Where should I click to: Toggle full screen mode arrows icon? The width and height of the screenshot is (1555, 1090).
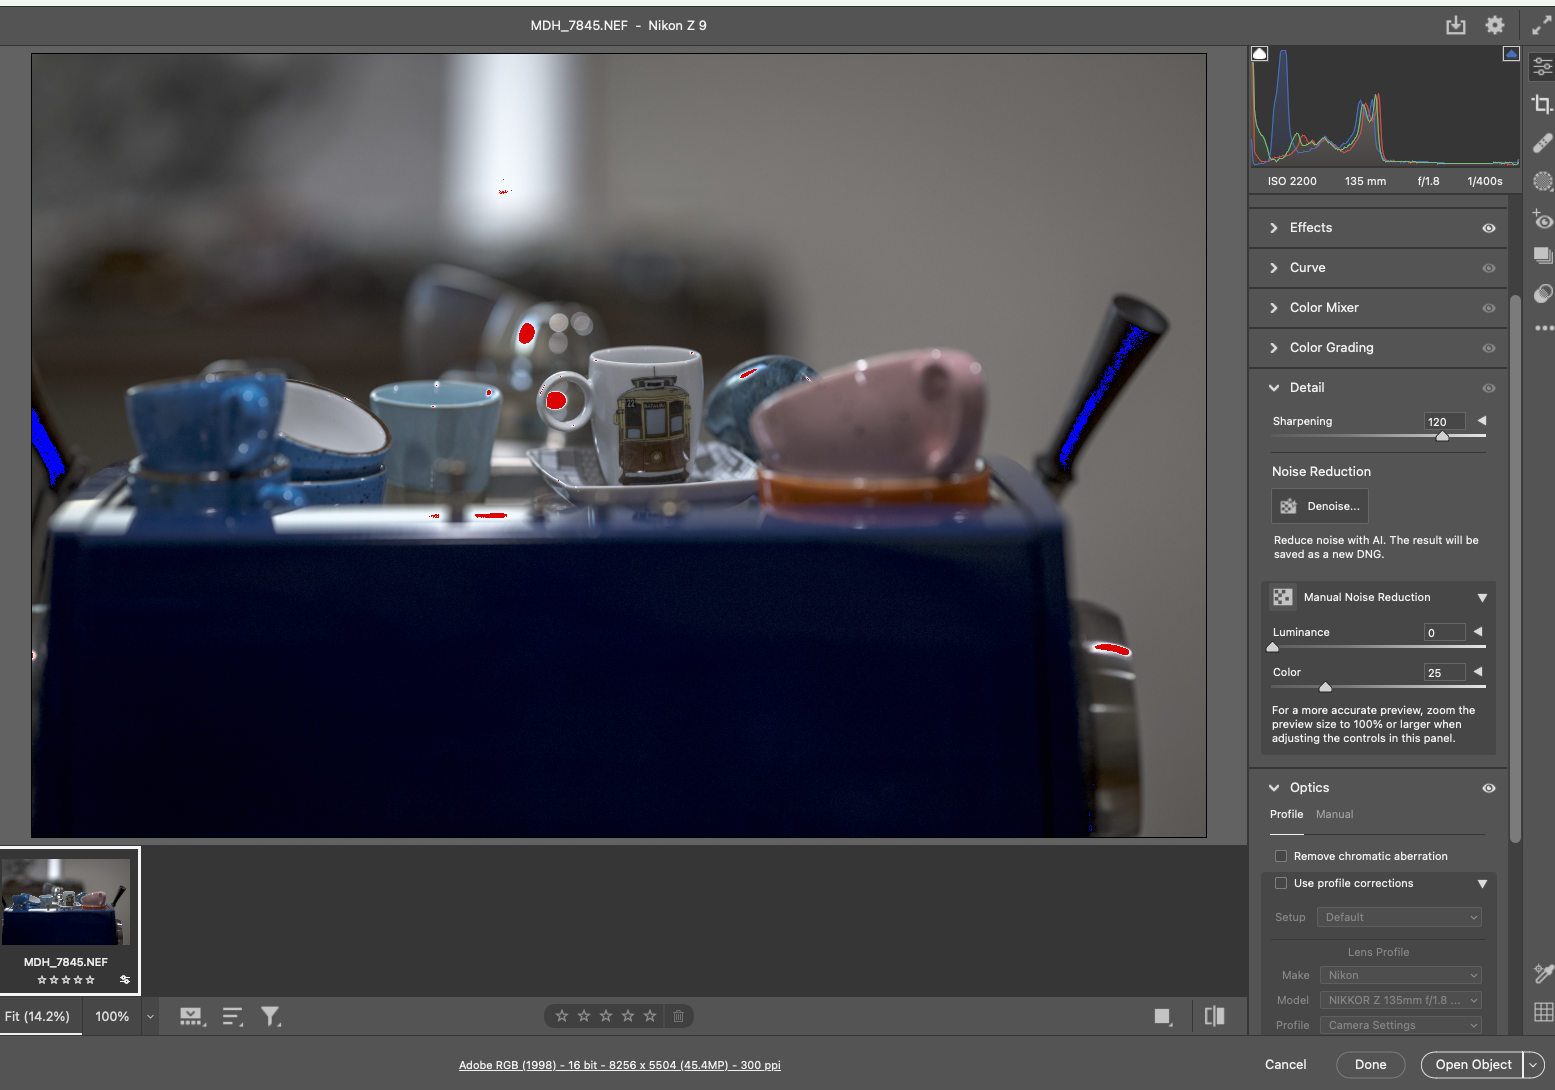1542,25
